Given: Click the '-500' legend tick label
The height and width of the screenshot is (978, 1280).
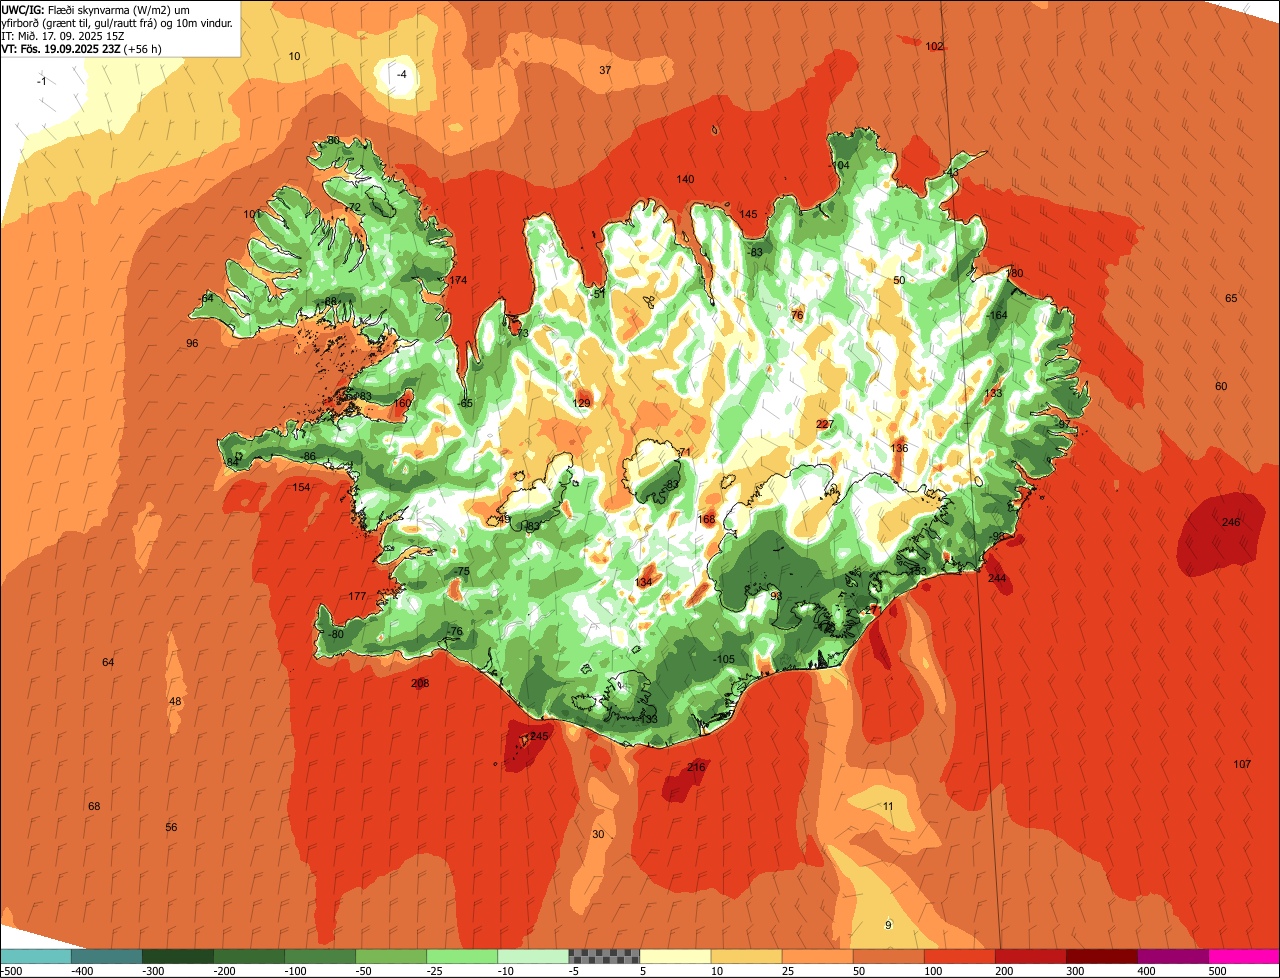Looking at the screenshot, I should [x=12, y=971].
